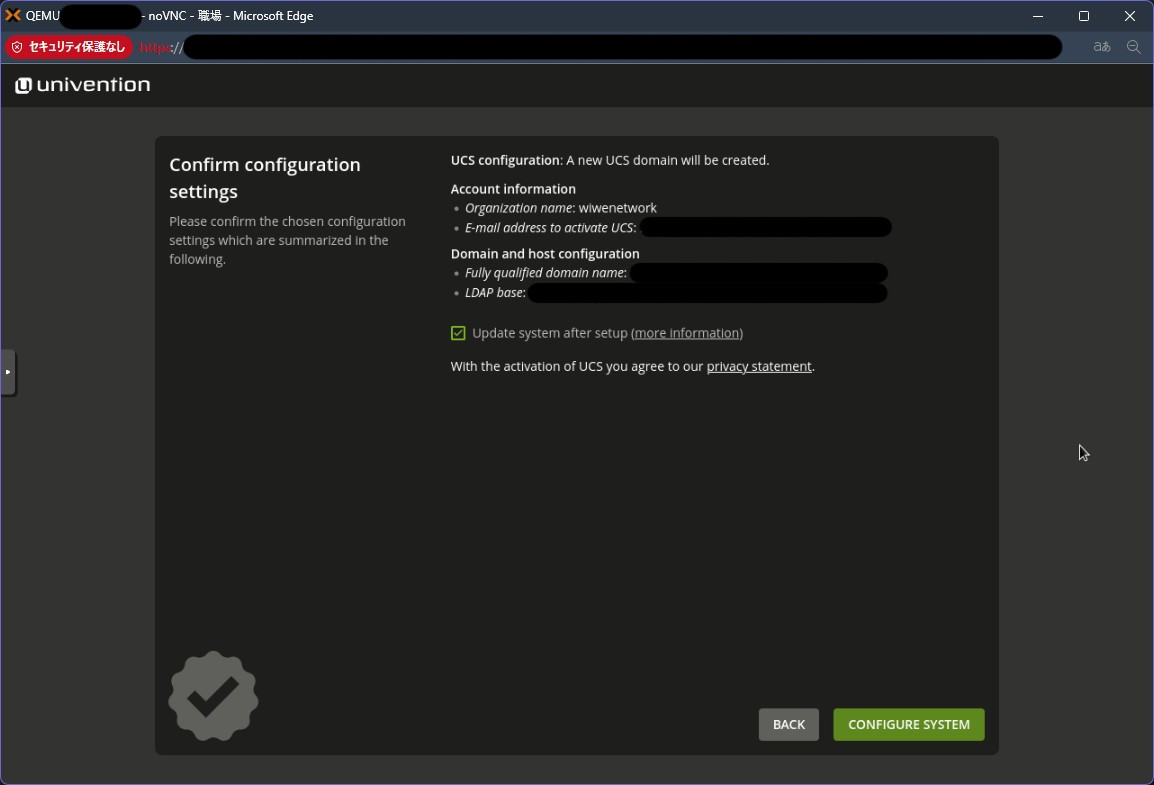This screenshot has width=1154, height=785.
Task: Click the 'Account information' heading
Action: (513, 189)
